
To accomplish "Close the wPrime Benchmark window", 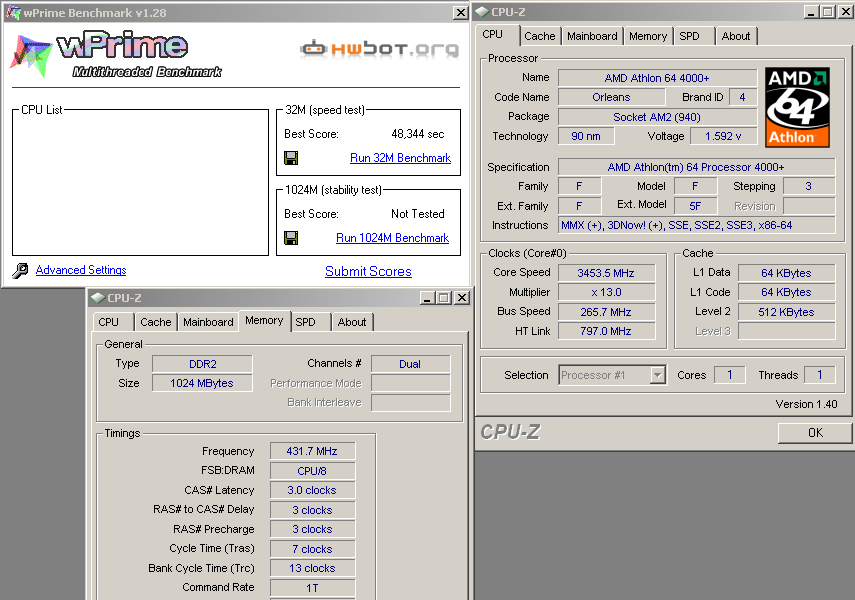I will (461, 13).
